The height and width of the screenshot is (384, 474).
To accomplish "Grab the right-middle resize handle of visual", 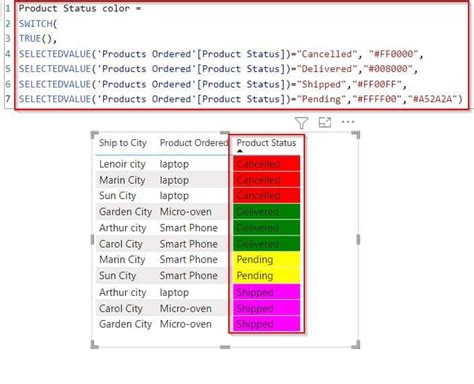I will pyautogui.click(x=358, y=239).
